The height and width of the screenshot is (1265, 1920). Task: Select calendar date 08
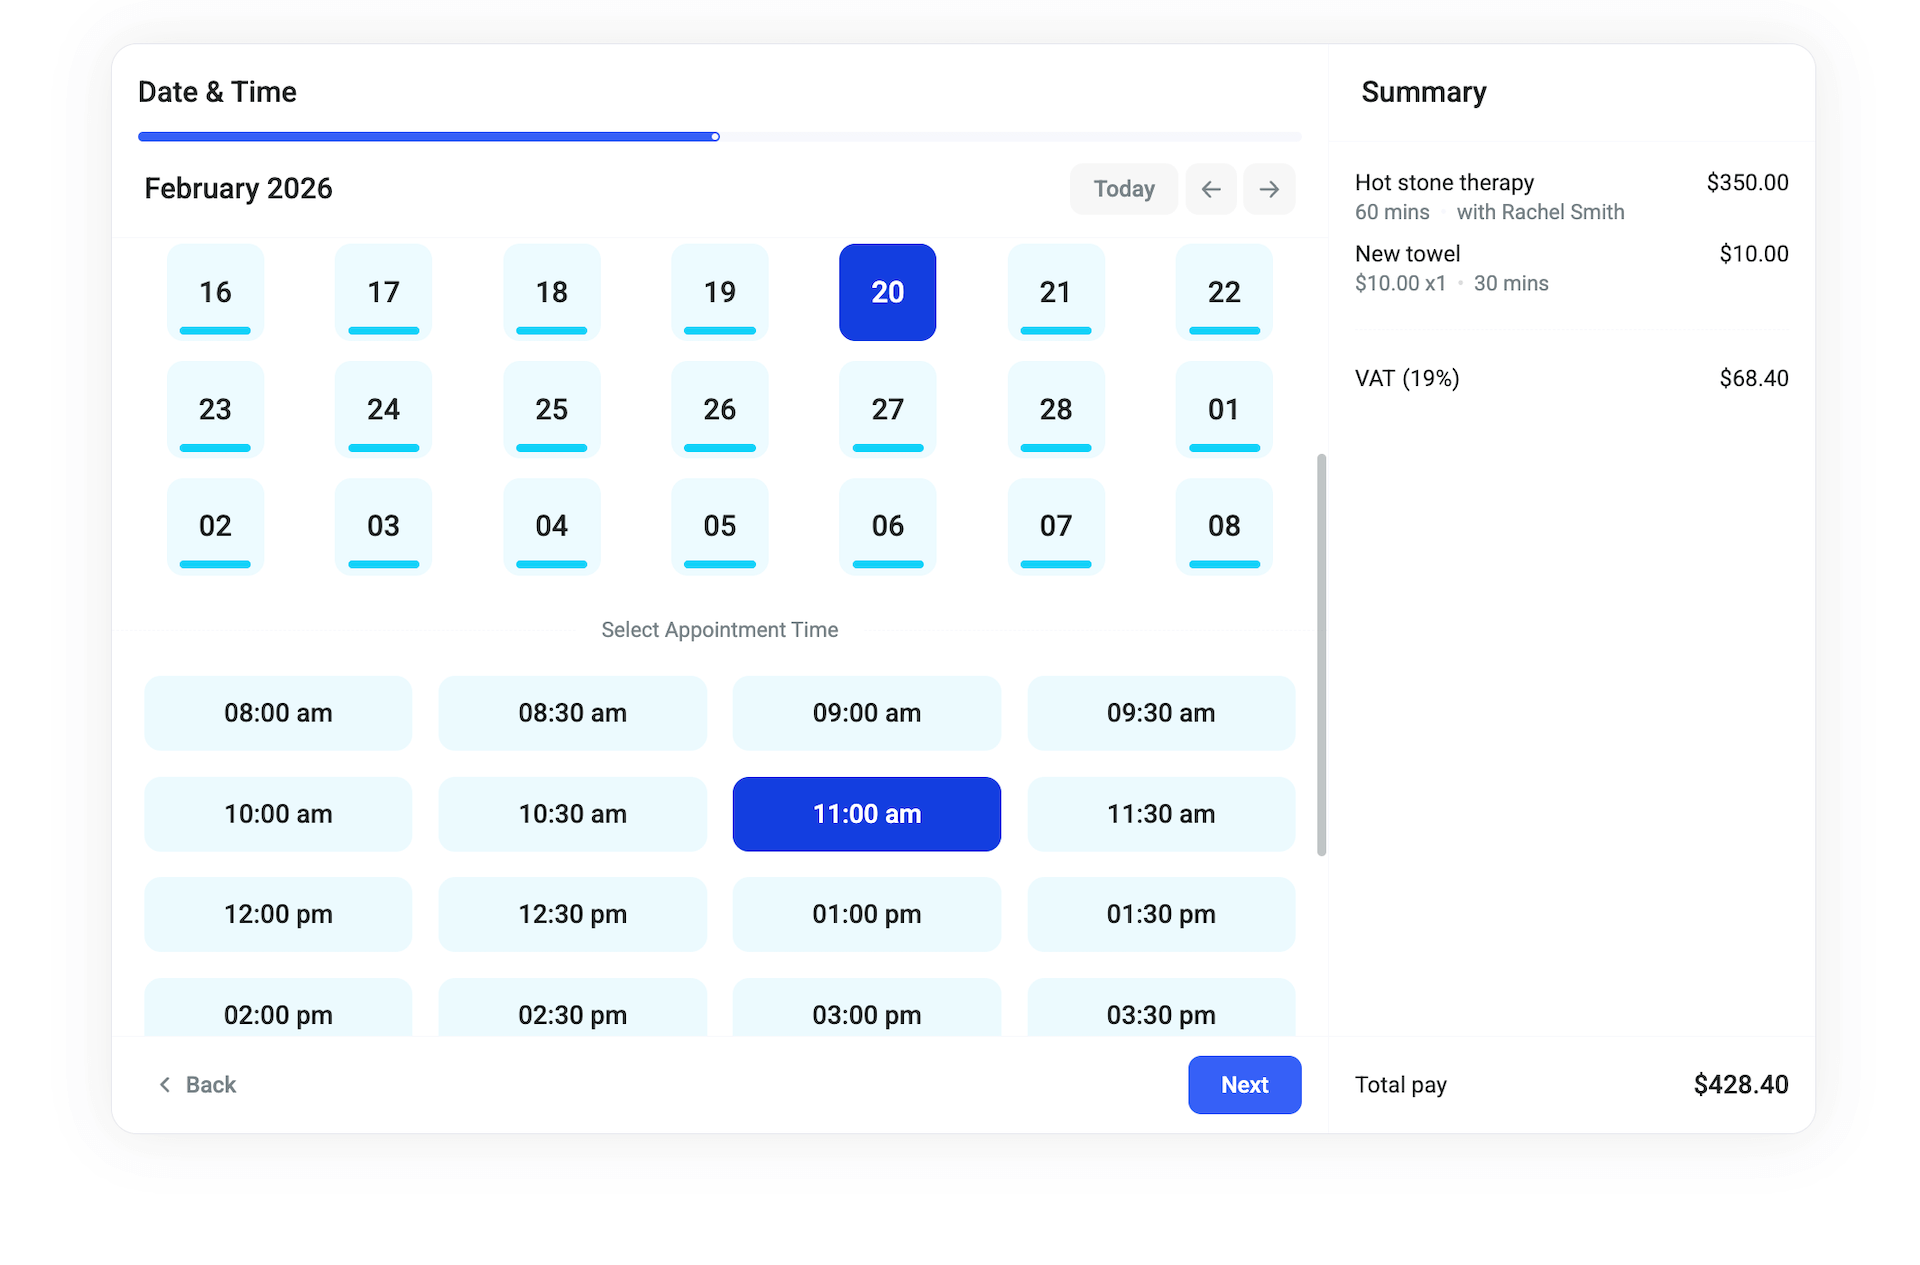(1223, 526)
